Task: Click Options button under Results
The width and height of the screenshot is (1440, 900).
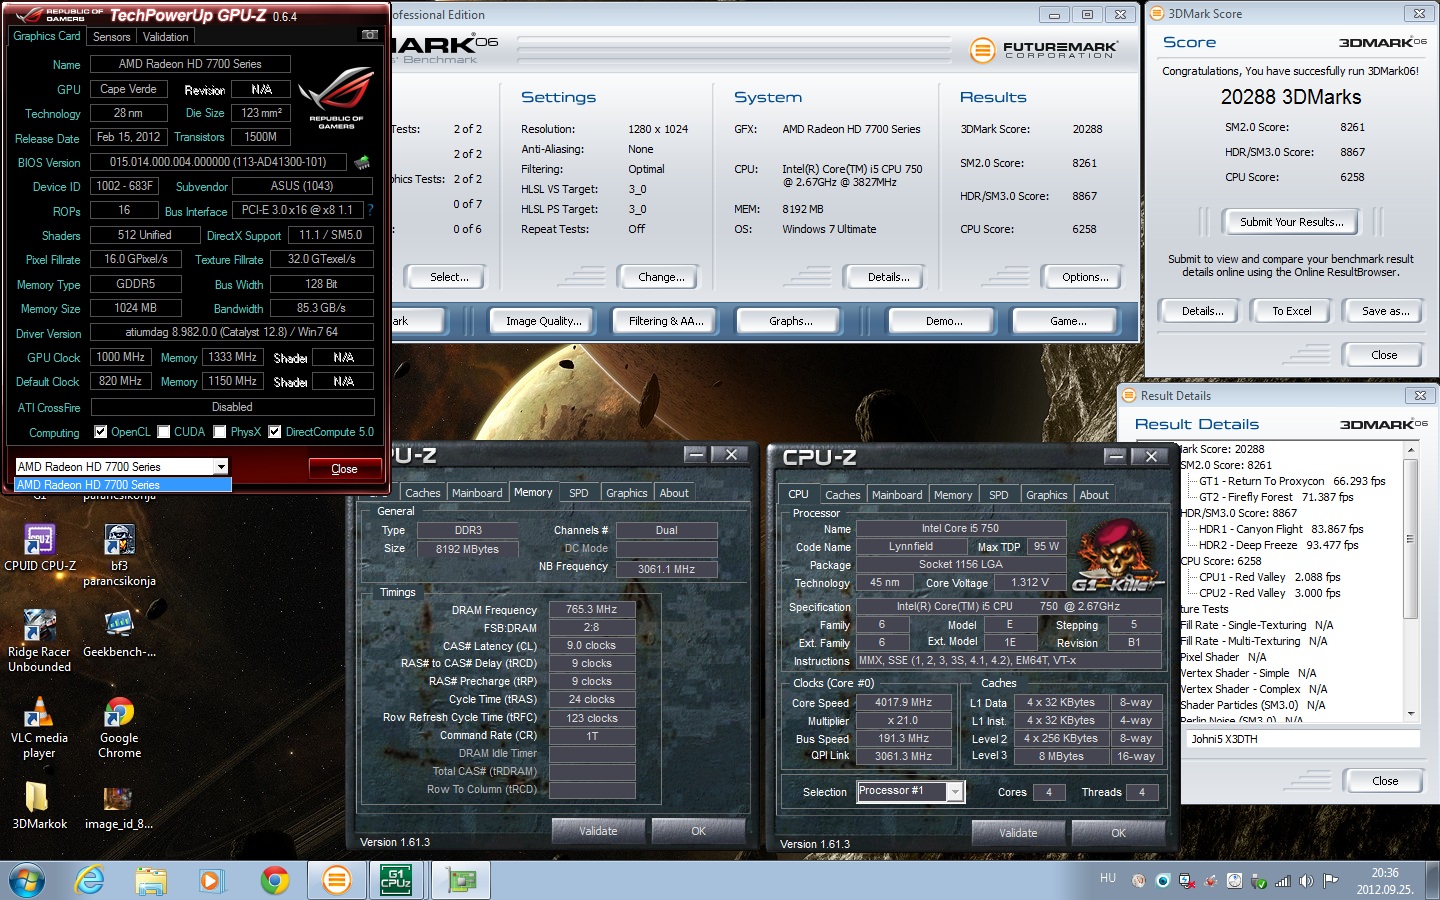Action: [1084, 277]
